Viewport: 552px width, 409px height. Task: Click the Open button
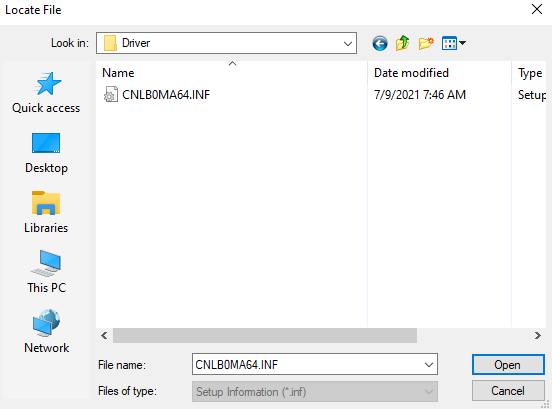tap(508, 365)
